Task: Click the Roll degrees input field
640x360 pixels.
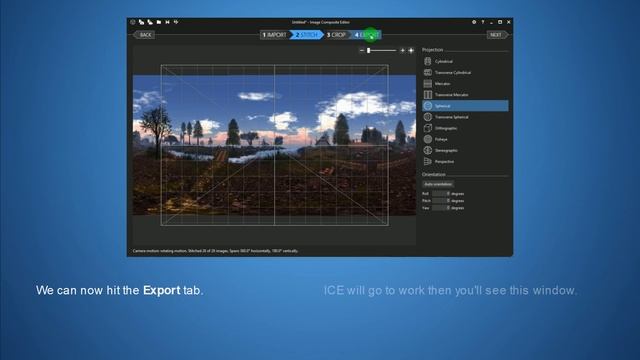Action: pos(441,193)
